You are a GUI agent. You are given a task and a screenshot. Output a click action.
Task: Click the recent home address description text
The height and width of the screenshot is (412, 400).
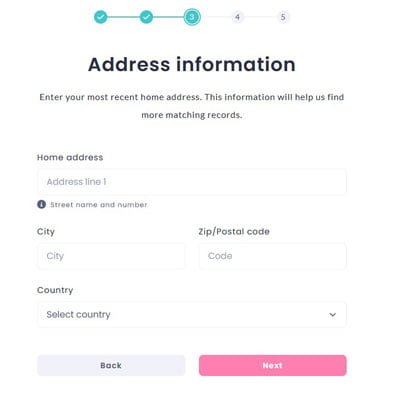[x=192, y=106]
